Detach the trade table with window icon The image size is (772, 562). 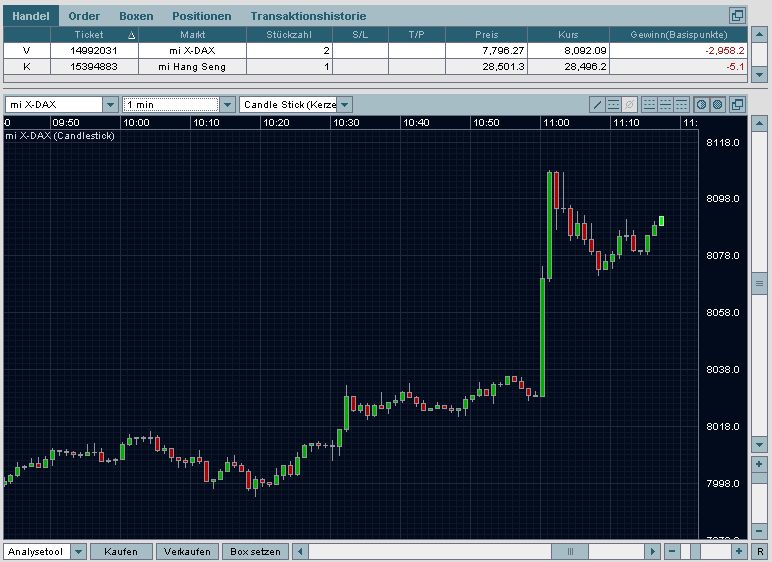pyautogui.click(x=738, y=16)
